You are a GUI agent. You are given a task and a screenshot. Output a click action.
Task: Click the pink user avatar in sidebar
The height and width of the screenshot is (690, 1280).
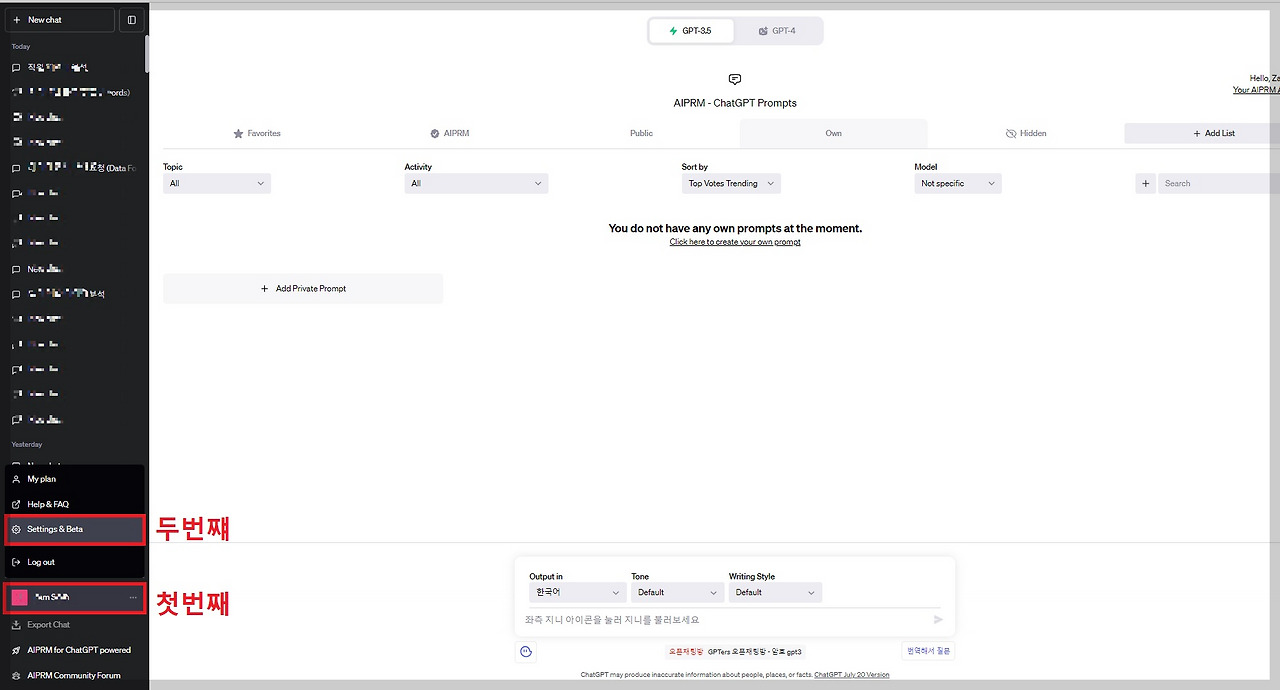point(19,598)
